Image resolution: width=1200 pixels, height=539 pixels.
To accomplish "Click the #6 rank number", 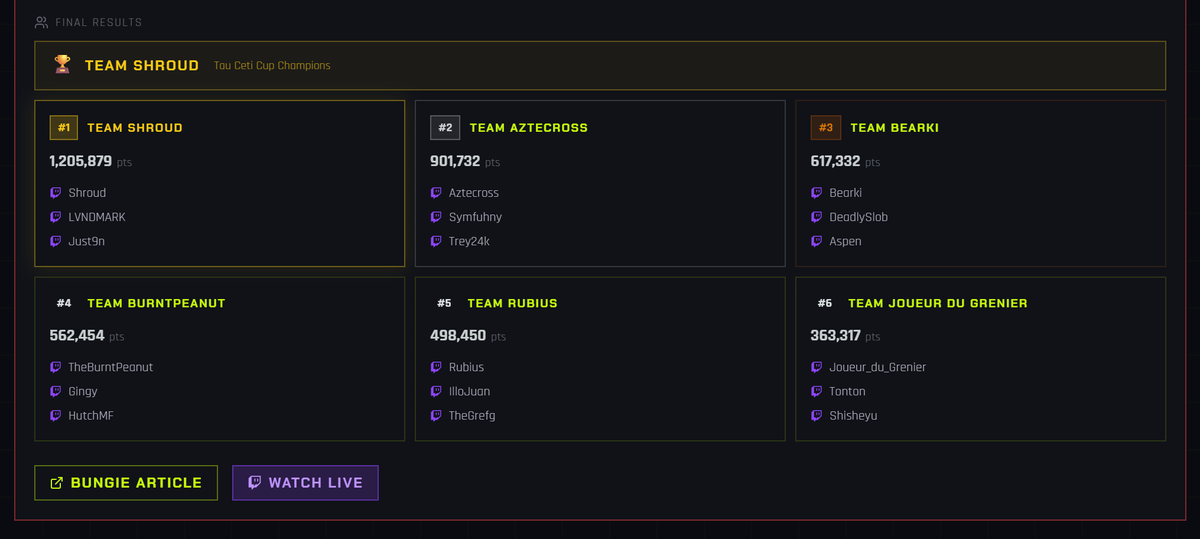I will (x=825, y=303).
